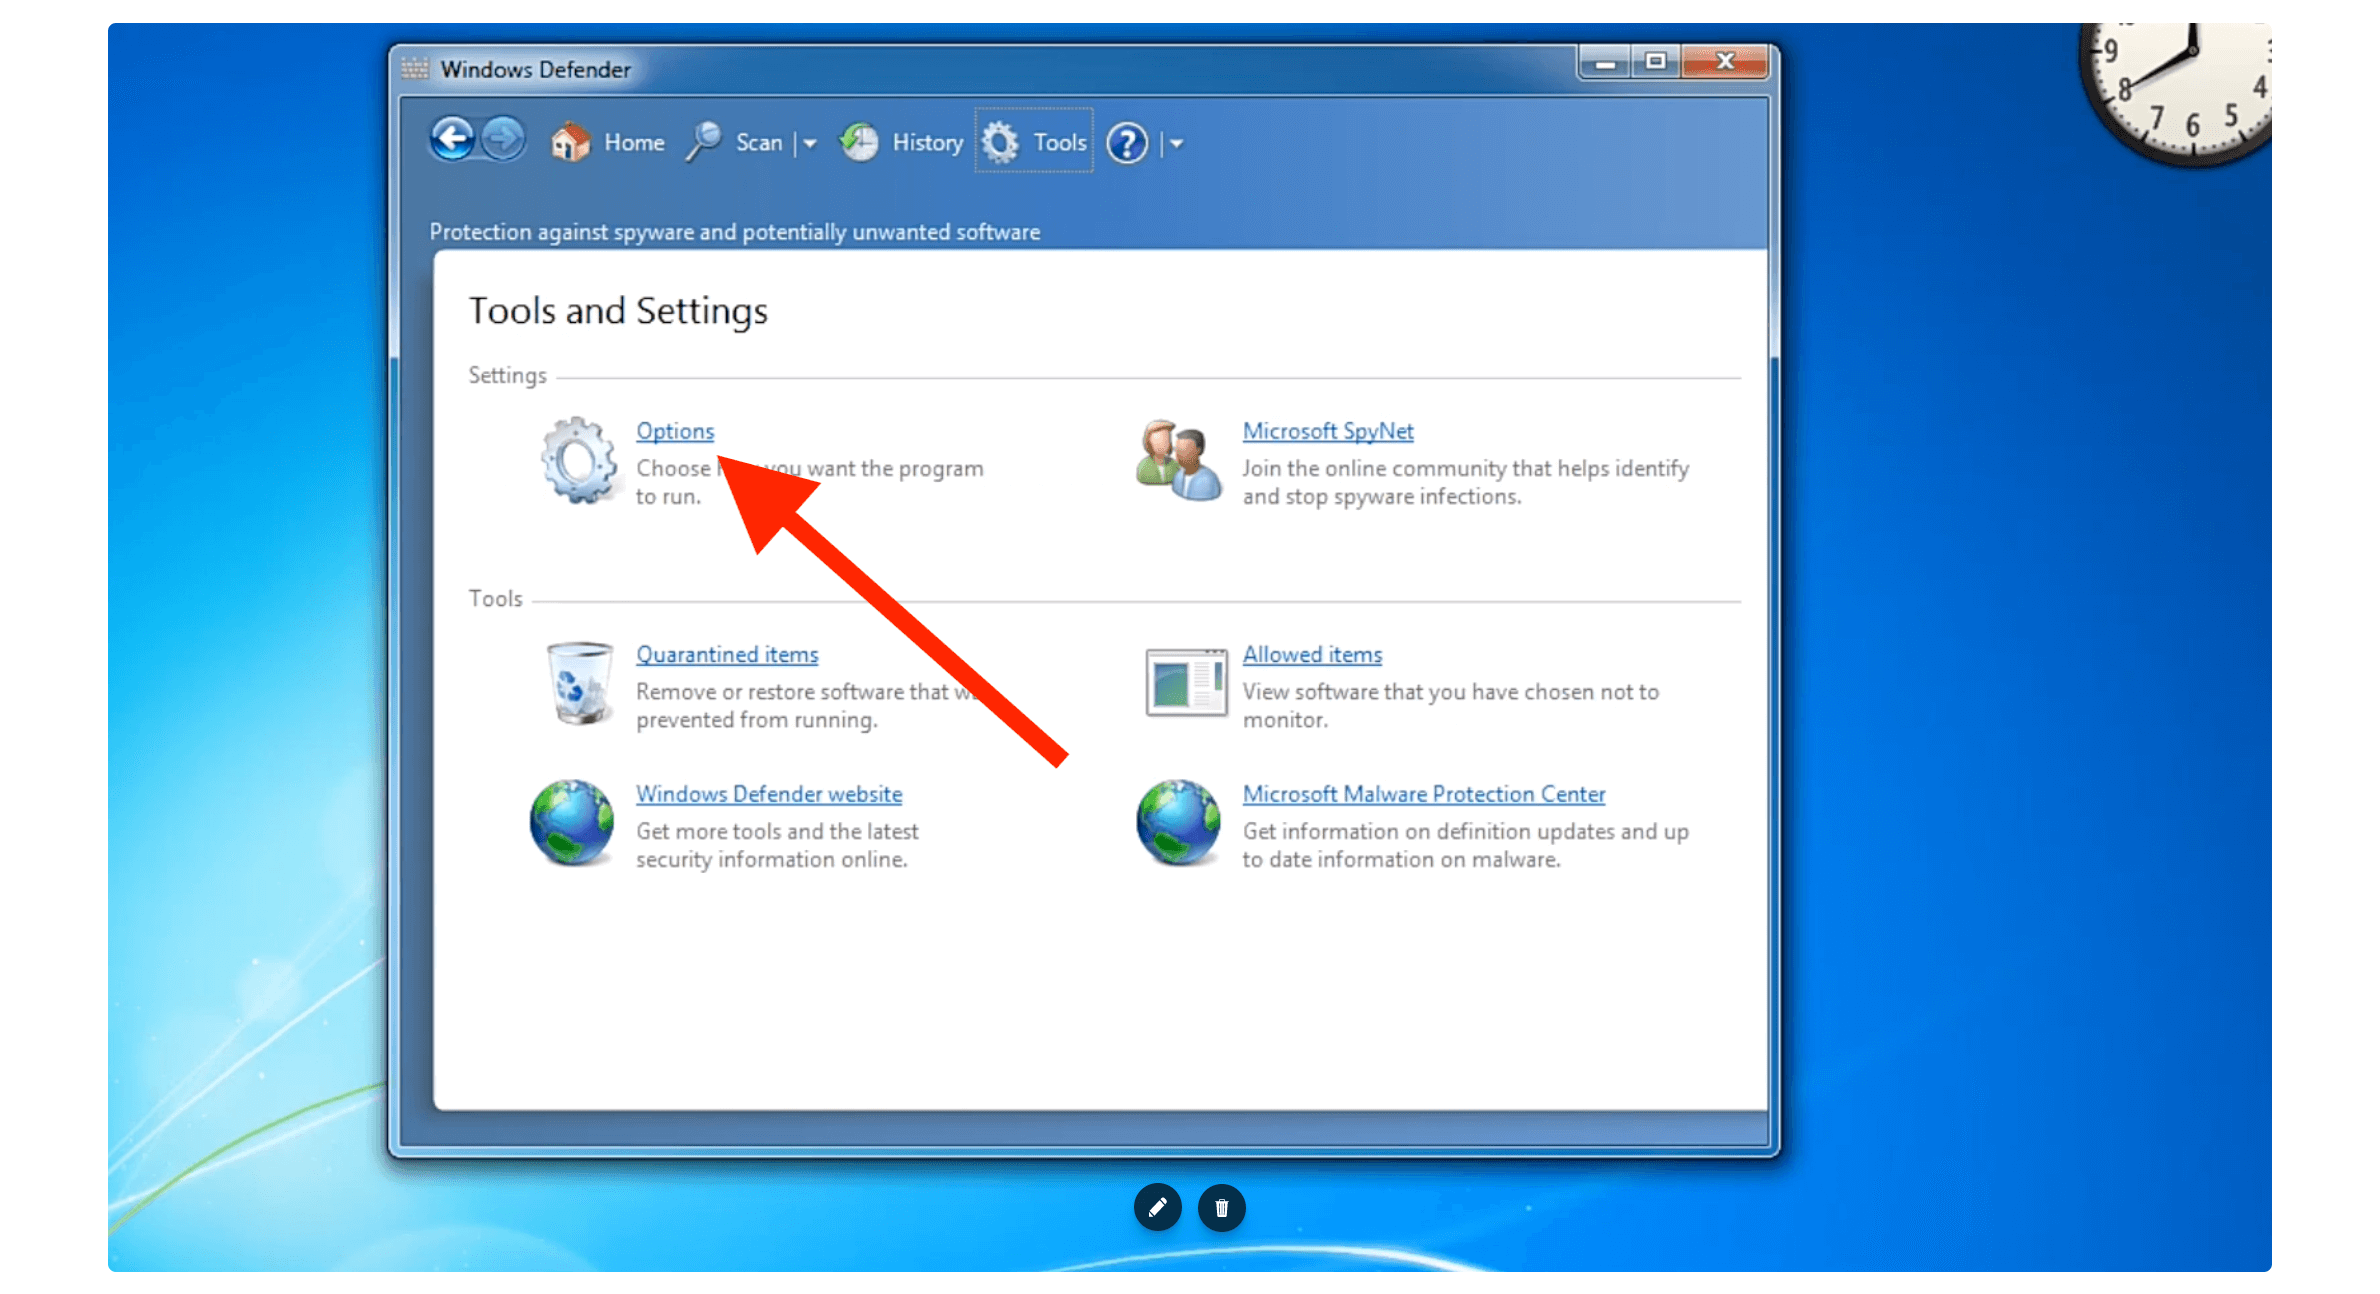Open Help with the question mark icon

[x=1127, y=143]
